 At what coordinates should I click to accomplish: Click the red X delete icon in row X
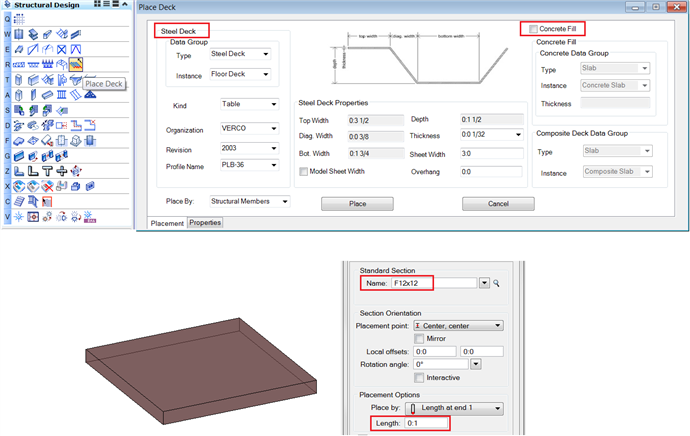[48, 186]
